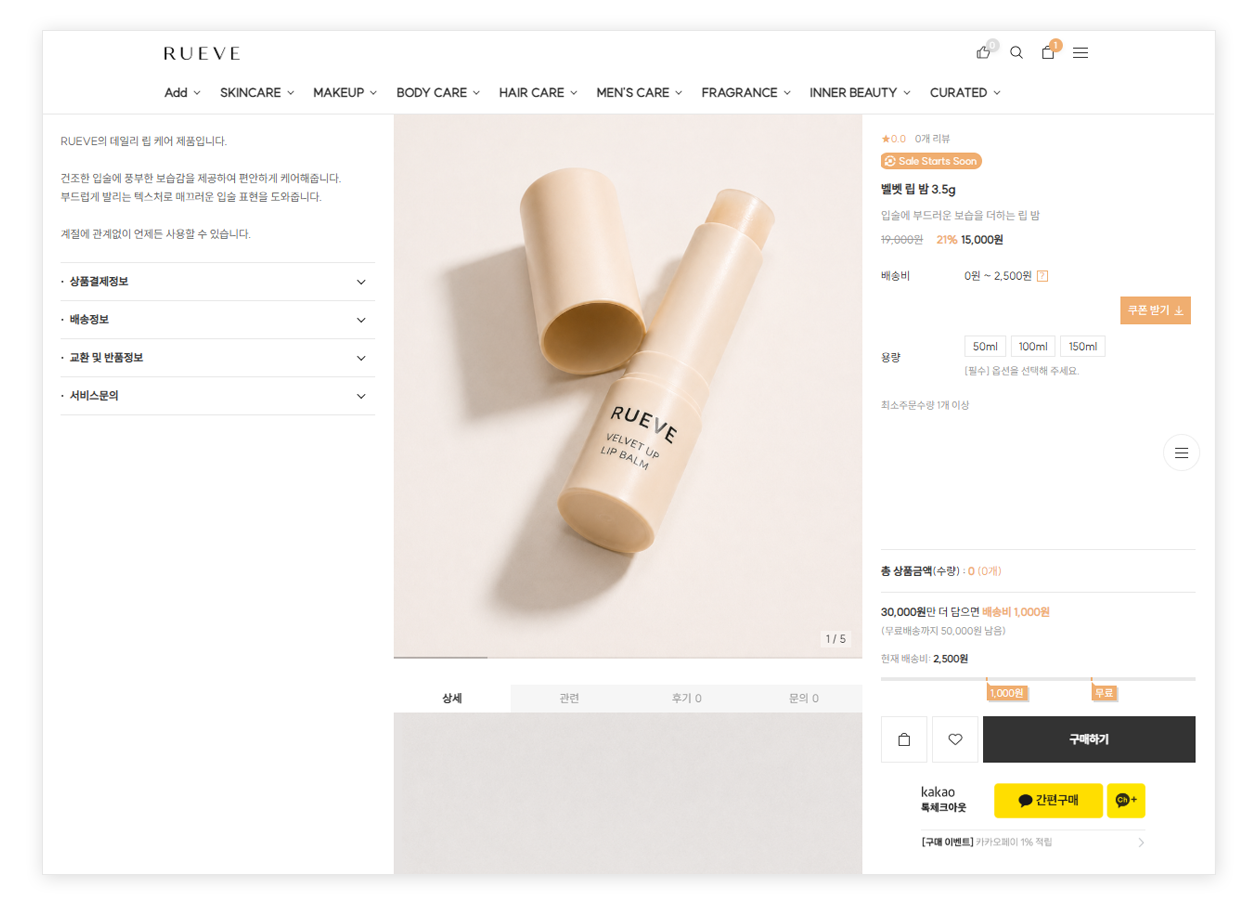This screenshot has width=1254, height=911.
Task: Open the FRAGRANCE menu
Action: pyautogui.click(x=746, y=92)
